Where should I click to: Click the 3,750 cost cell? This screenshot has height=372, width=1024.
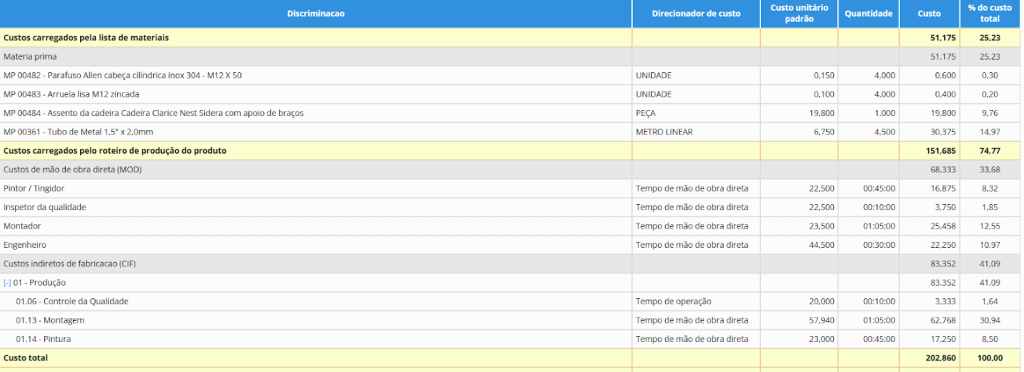[x=929, y=207]
